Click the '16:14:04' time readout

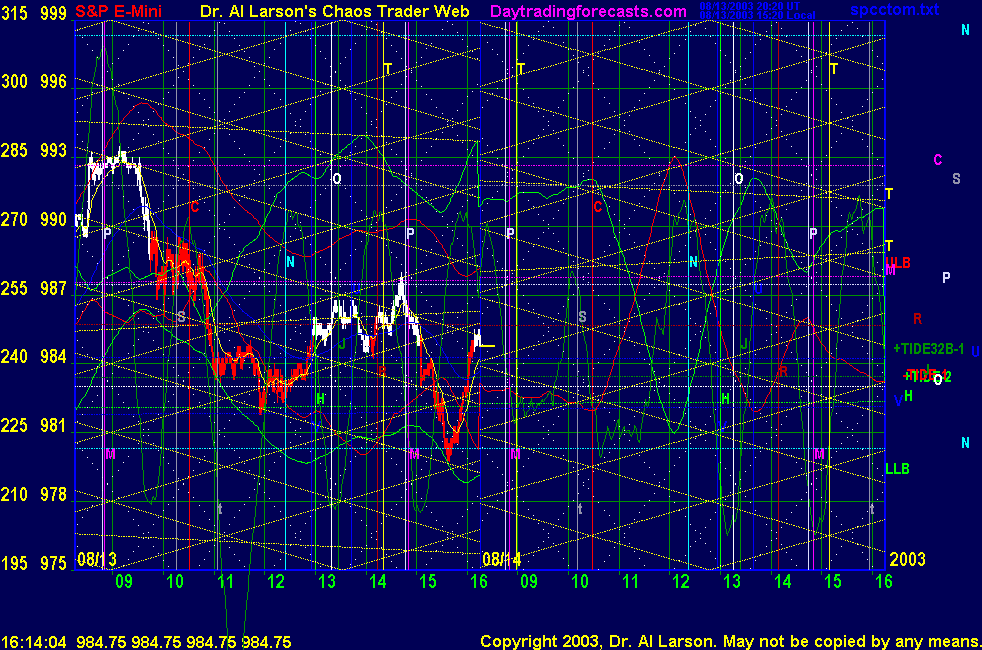[34, 642]
